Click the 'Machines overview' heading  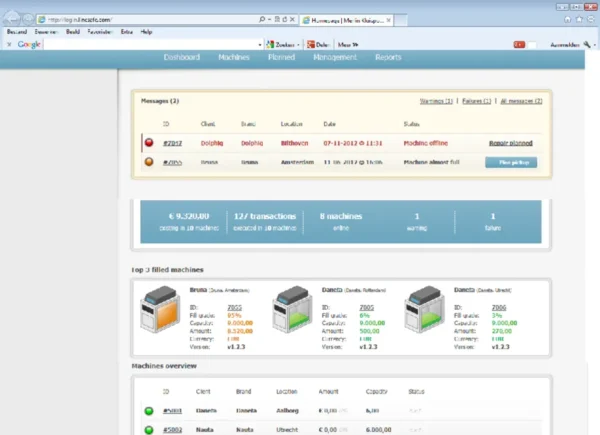point(164,366)
